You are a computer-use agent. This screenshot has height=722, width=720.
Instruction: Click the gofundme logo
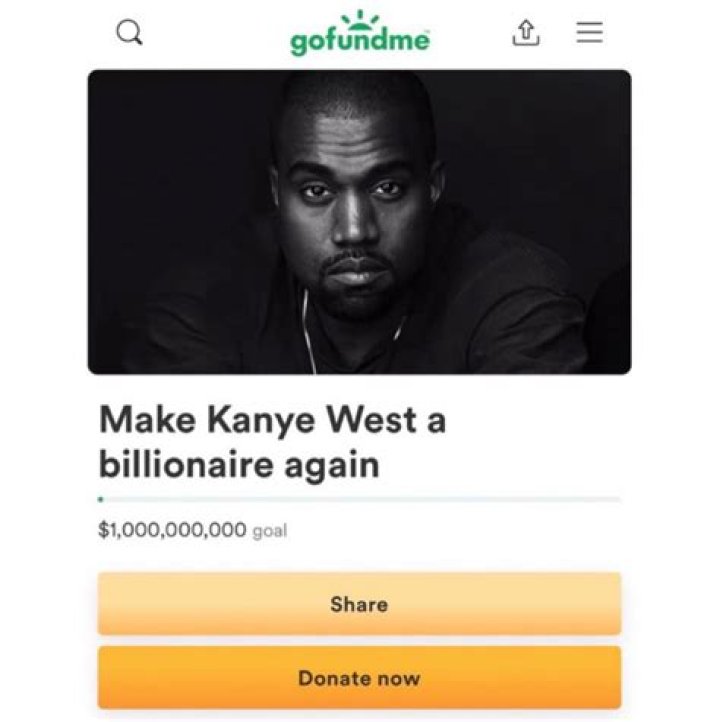coord(360,34)
